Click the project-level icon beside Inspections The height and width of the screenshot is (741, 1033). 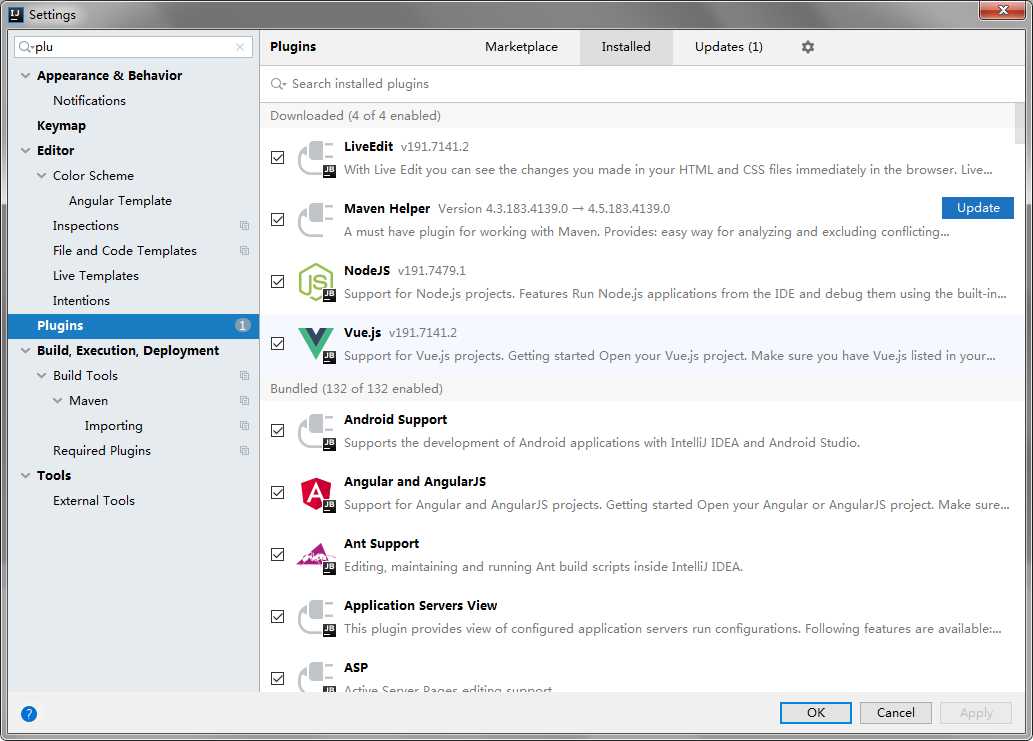coord(244,226)
